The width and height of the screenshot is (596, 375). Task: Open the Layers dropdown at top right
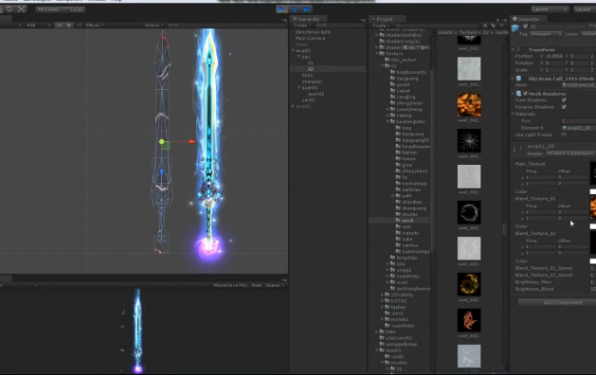click(x=550, y=9)
